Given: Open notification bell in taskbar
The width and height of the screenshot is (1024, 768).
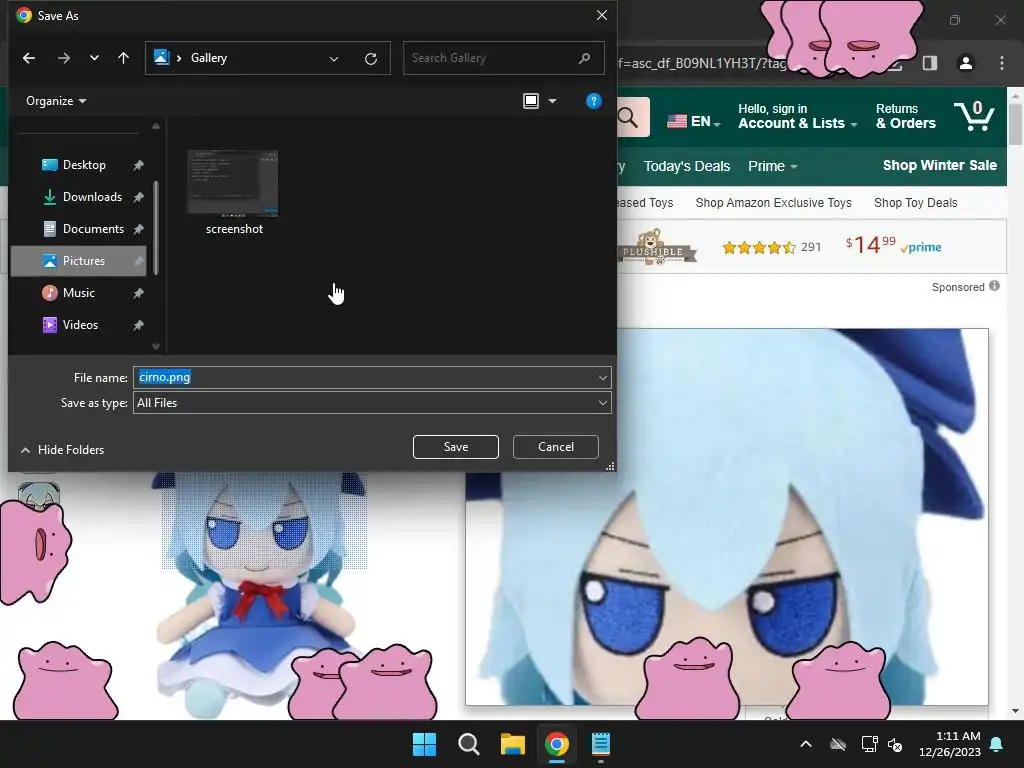Looking at the screenshot, I should tap(997, 744).
